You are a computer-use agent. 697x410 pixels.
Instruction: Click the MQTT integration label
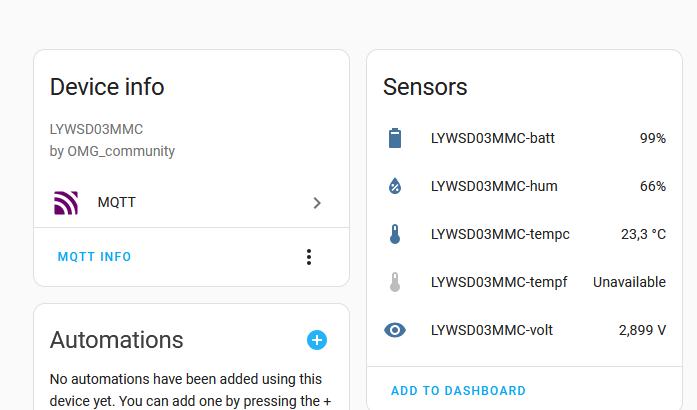pos(116,202)
